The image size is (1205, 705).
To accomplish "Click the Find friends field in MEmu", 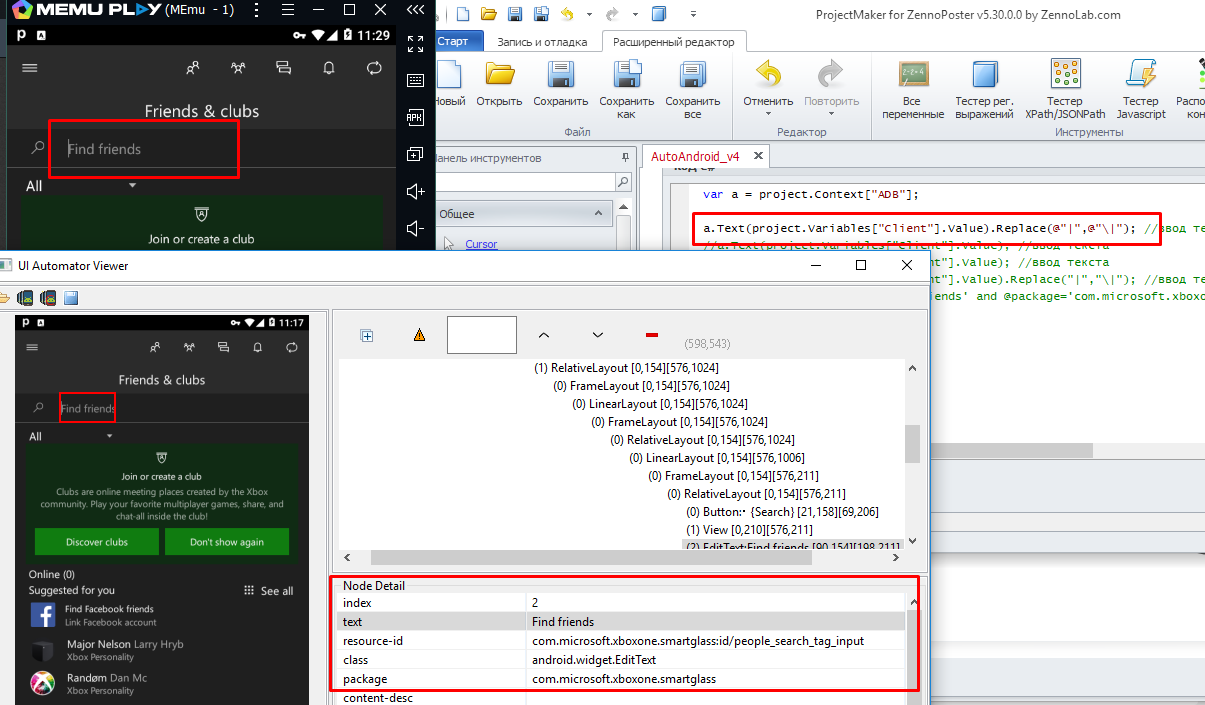I will [144, 149].
